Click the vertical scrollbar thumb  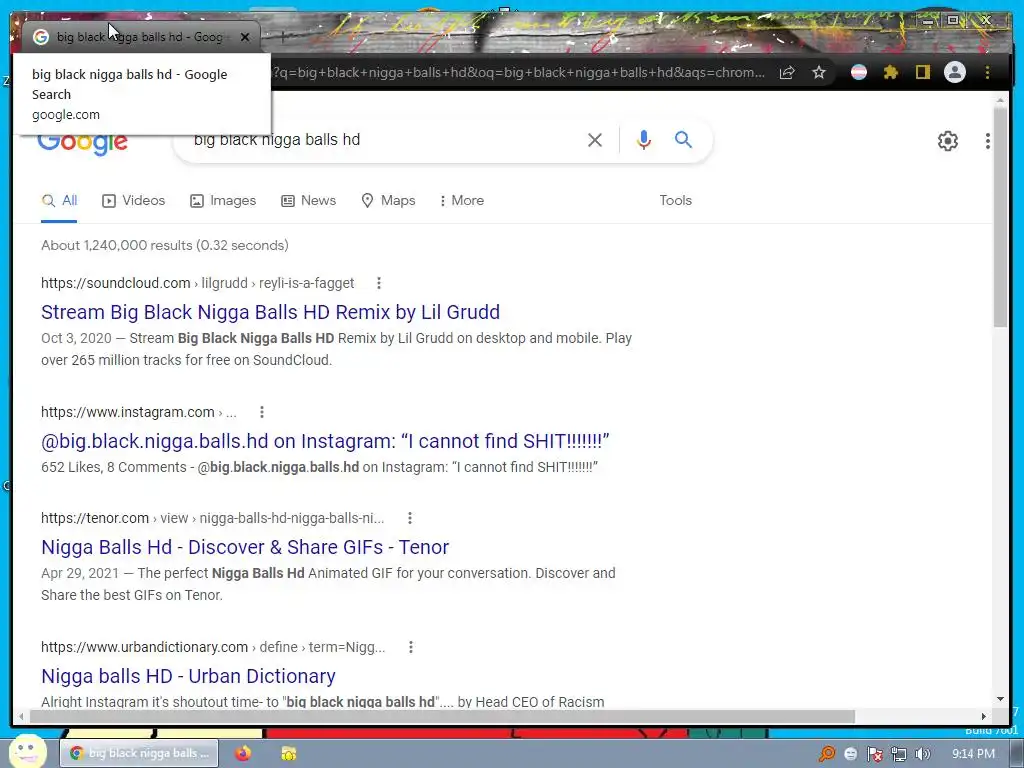pyautogui.click(x=1000, y=217)
